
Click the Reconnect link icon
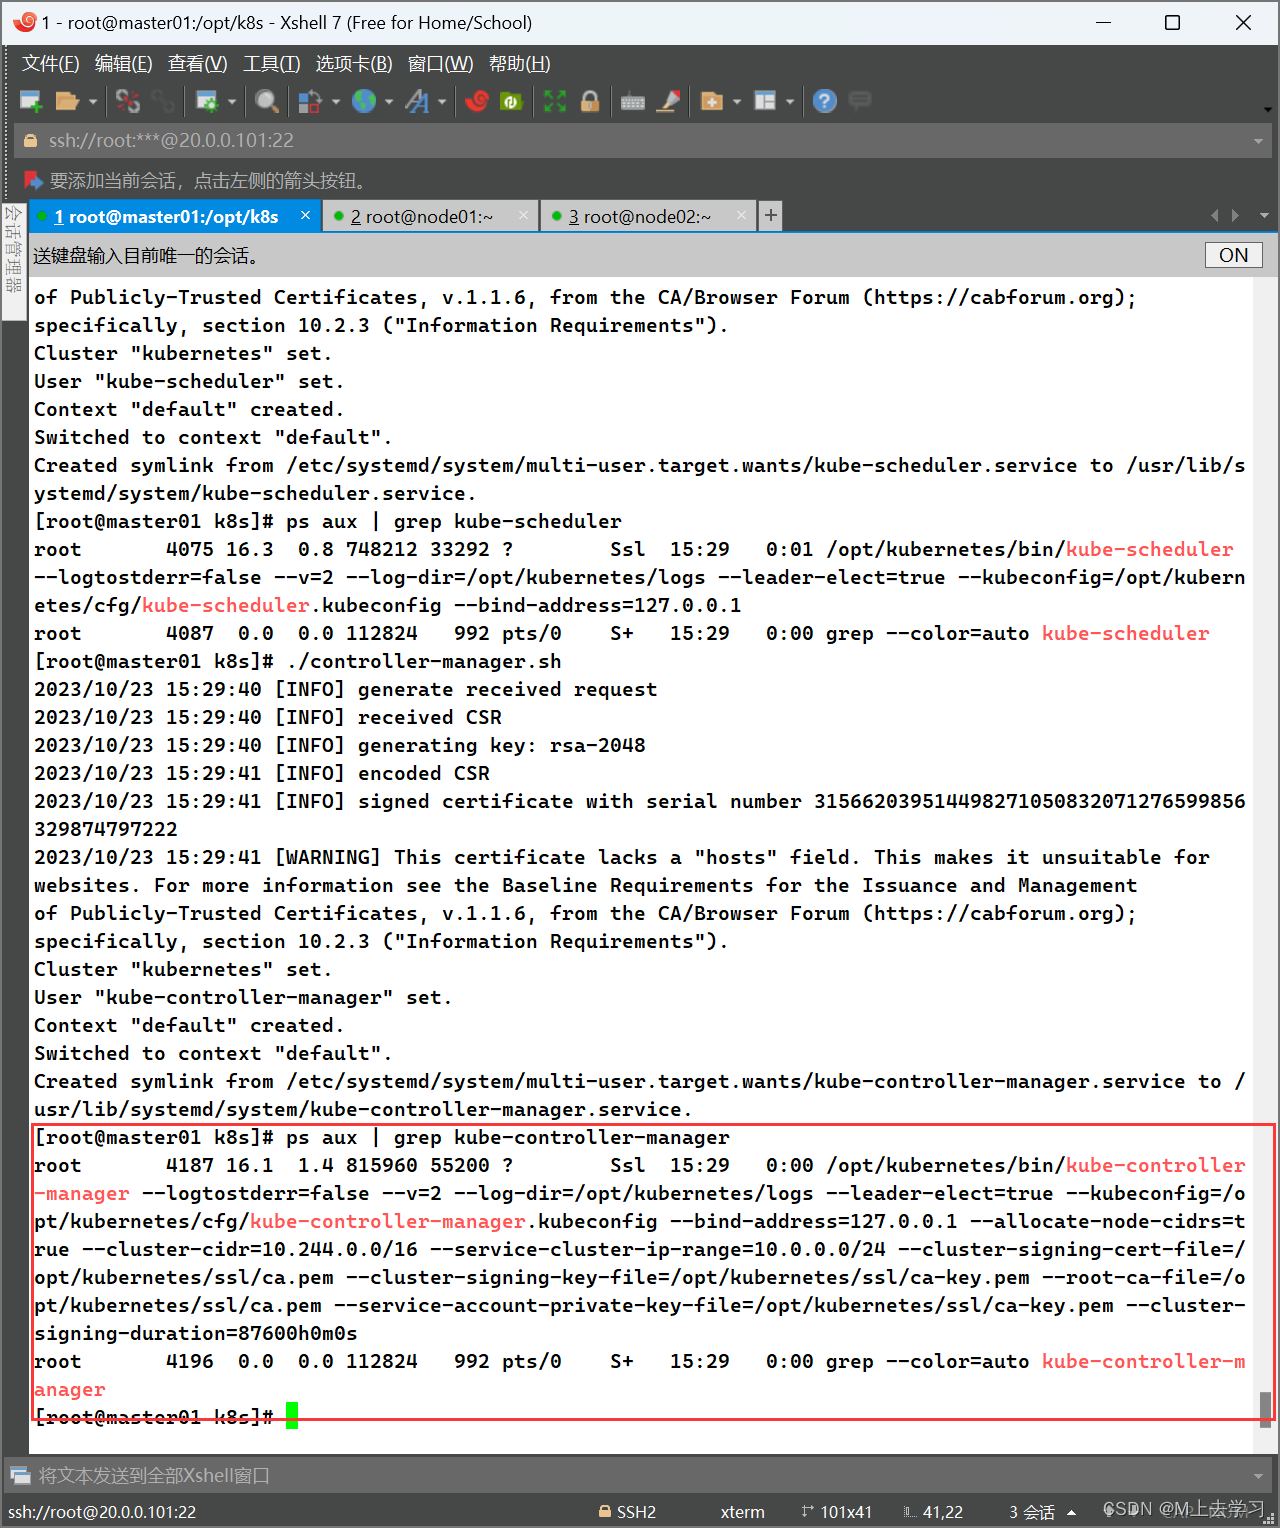163,101
